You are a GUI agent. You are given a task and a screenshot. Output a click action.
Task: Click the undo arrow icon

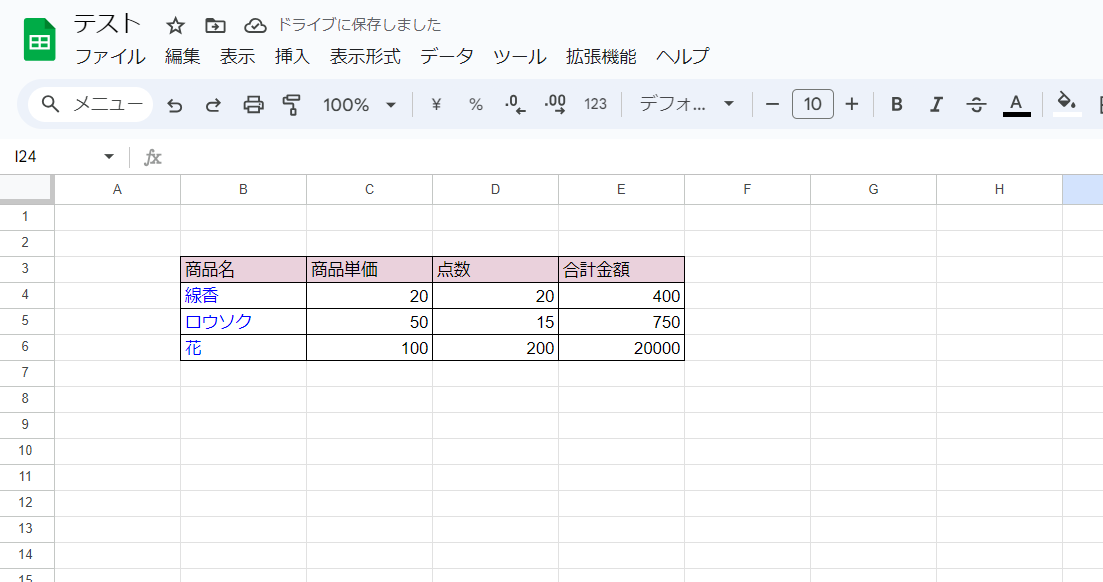(x=175, y=105)
